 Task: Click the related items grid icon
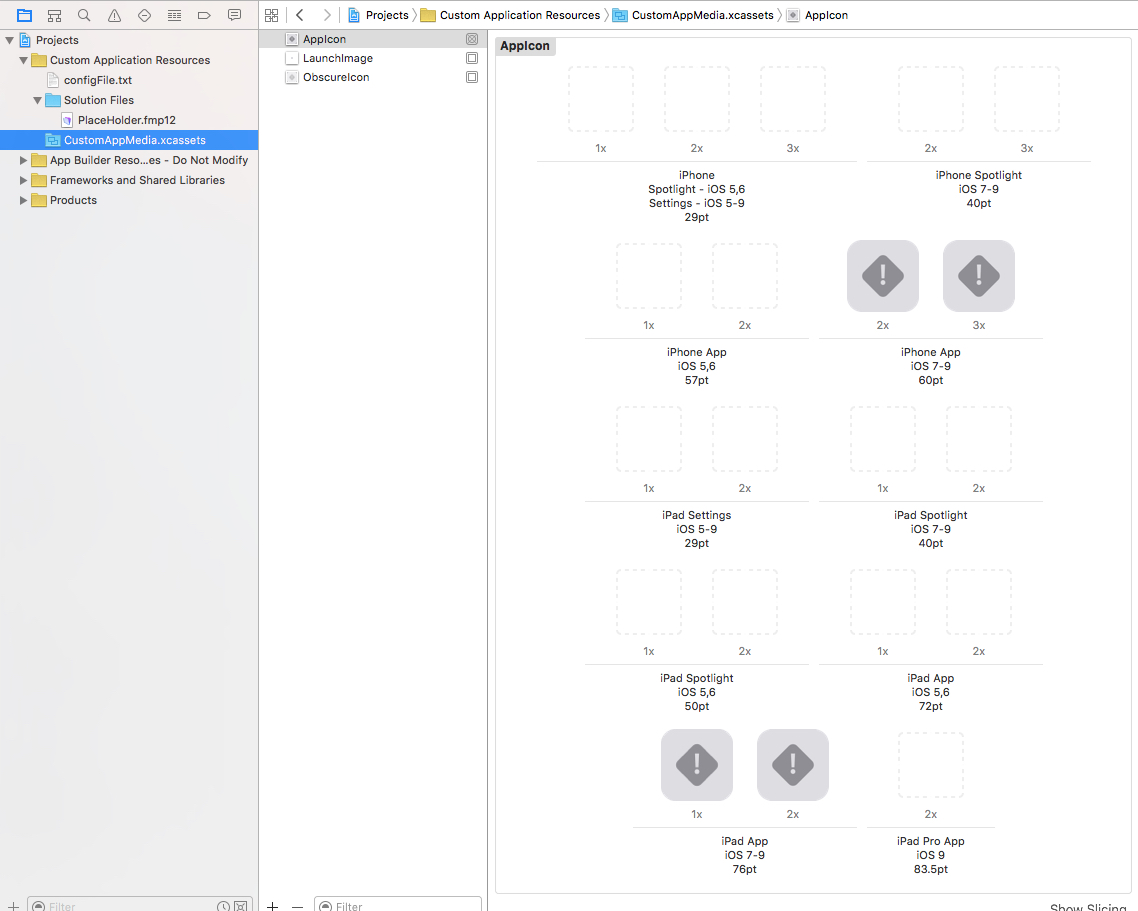[x=271, y=15]
